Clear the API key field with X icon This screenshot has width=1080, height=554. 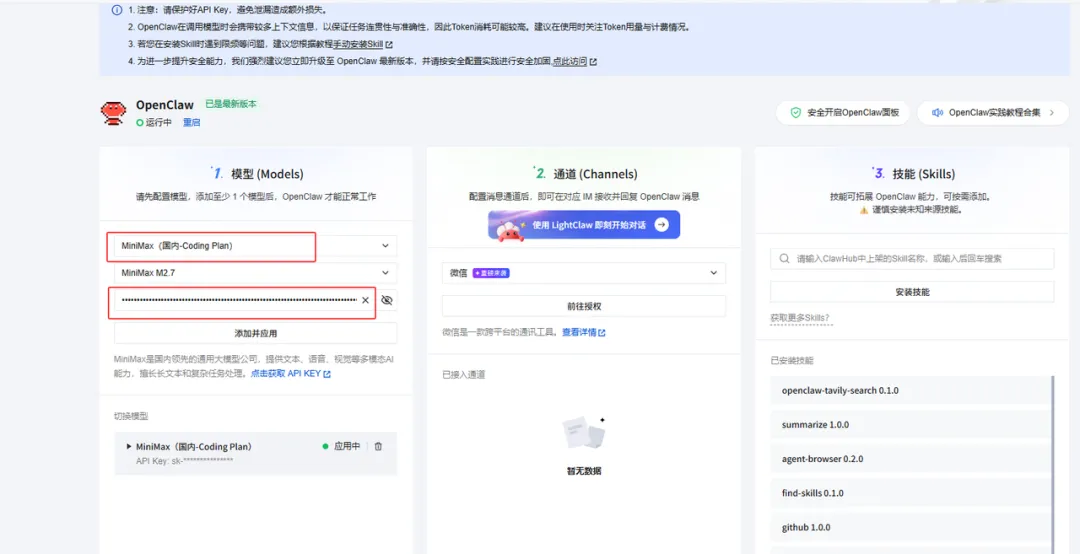click(x=366, y=300)
